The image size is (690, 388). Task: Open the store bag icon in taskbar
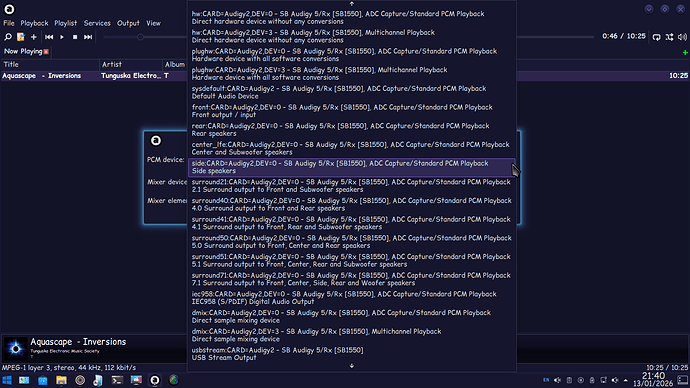click(x=43, y=380)
